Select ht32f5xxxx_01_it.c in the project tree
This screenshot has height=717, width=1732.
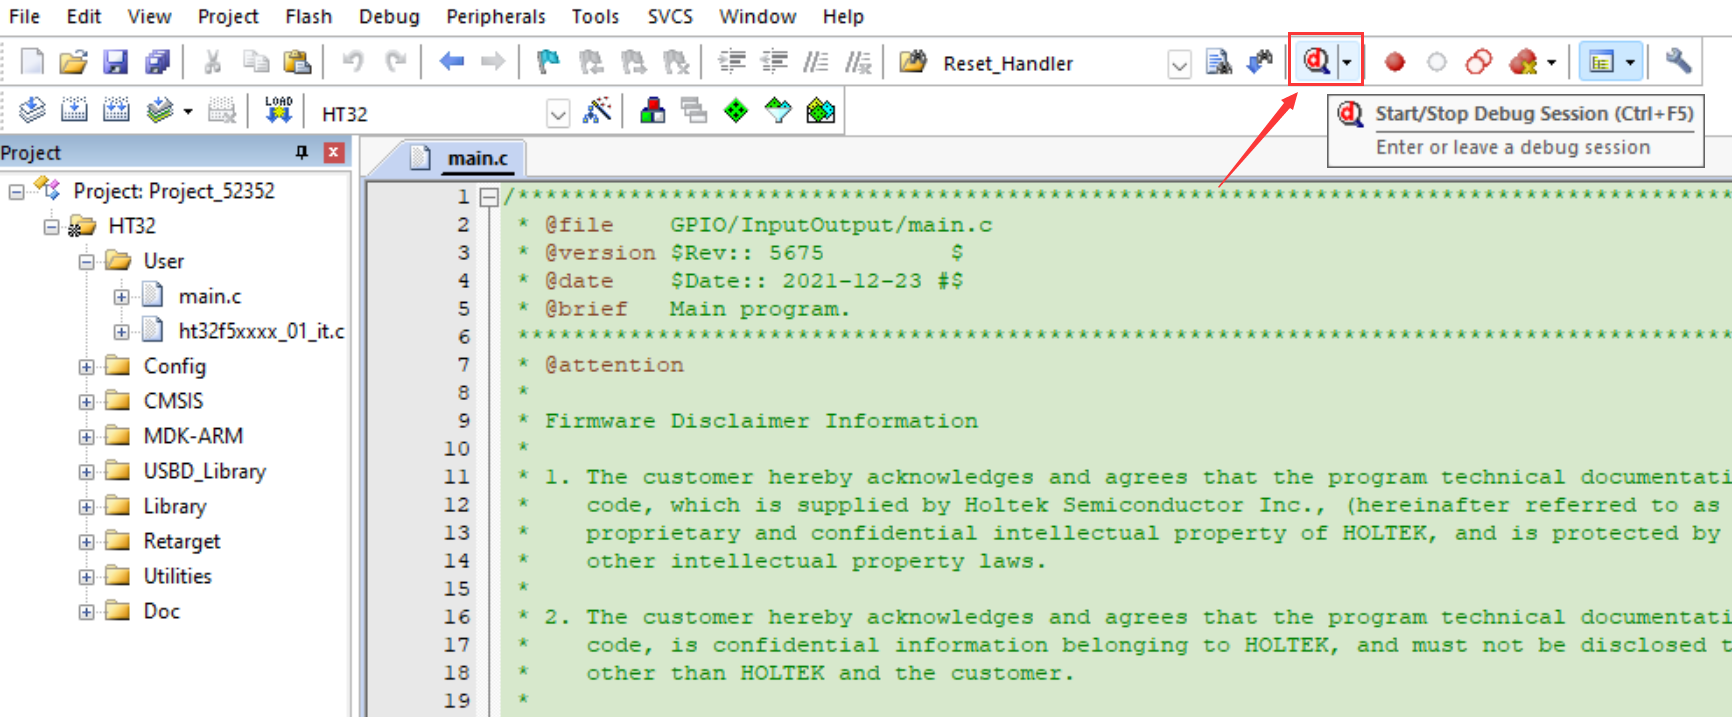click(x=260, y=331)
